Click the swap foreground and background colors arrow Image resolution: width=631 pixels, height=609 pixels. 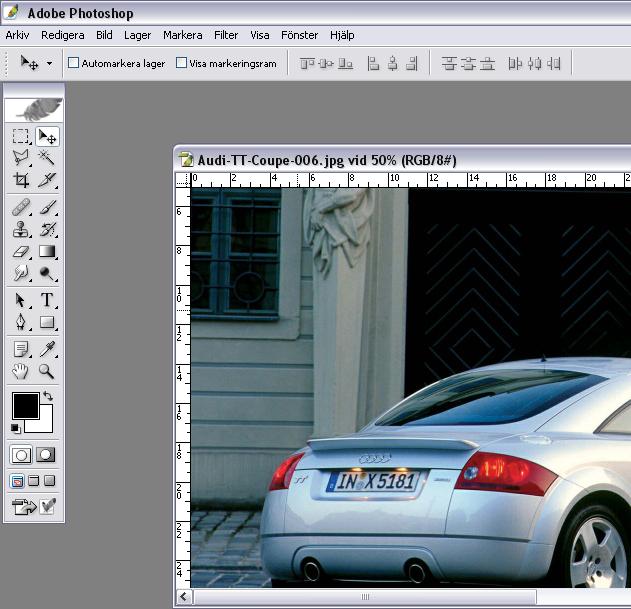click(x=48, y=396)
